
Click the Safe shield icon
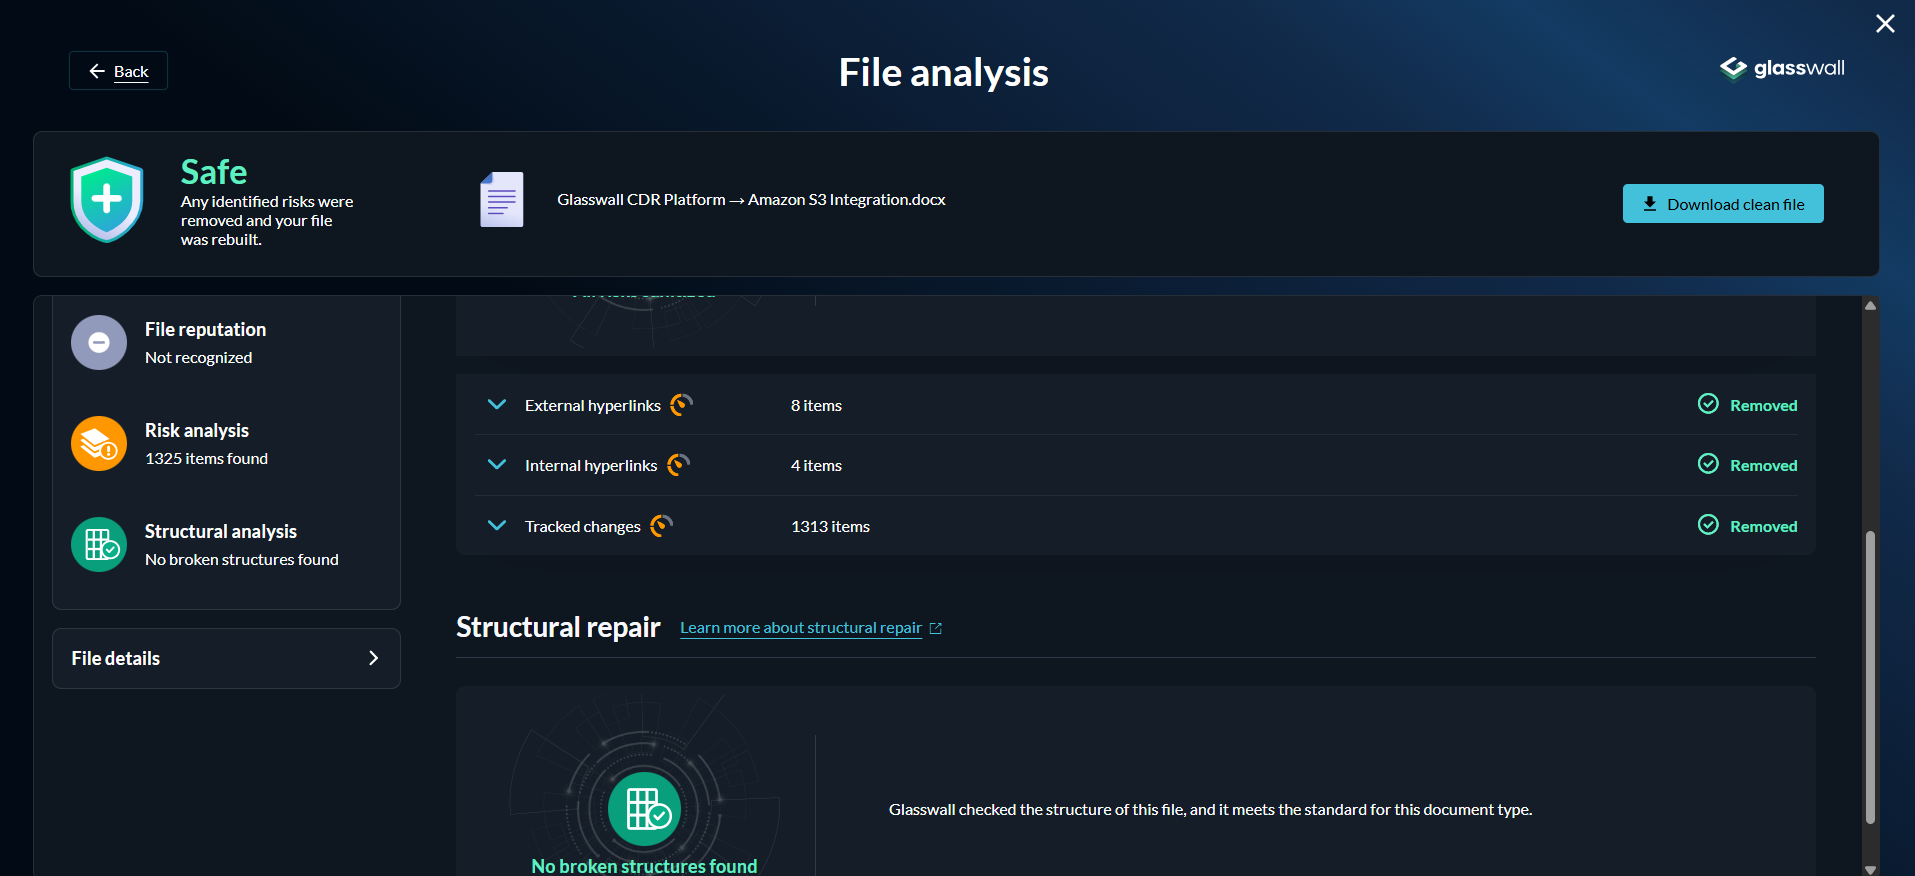coord(107,199)
